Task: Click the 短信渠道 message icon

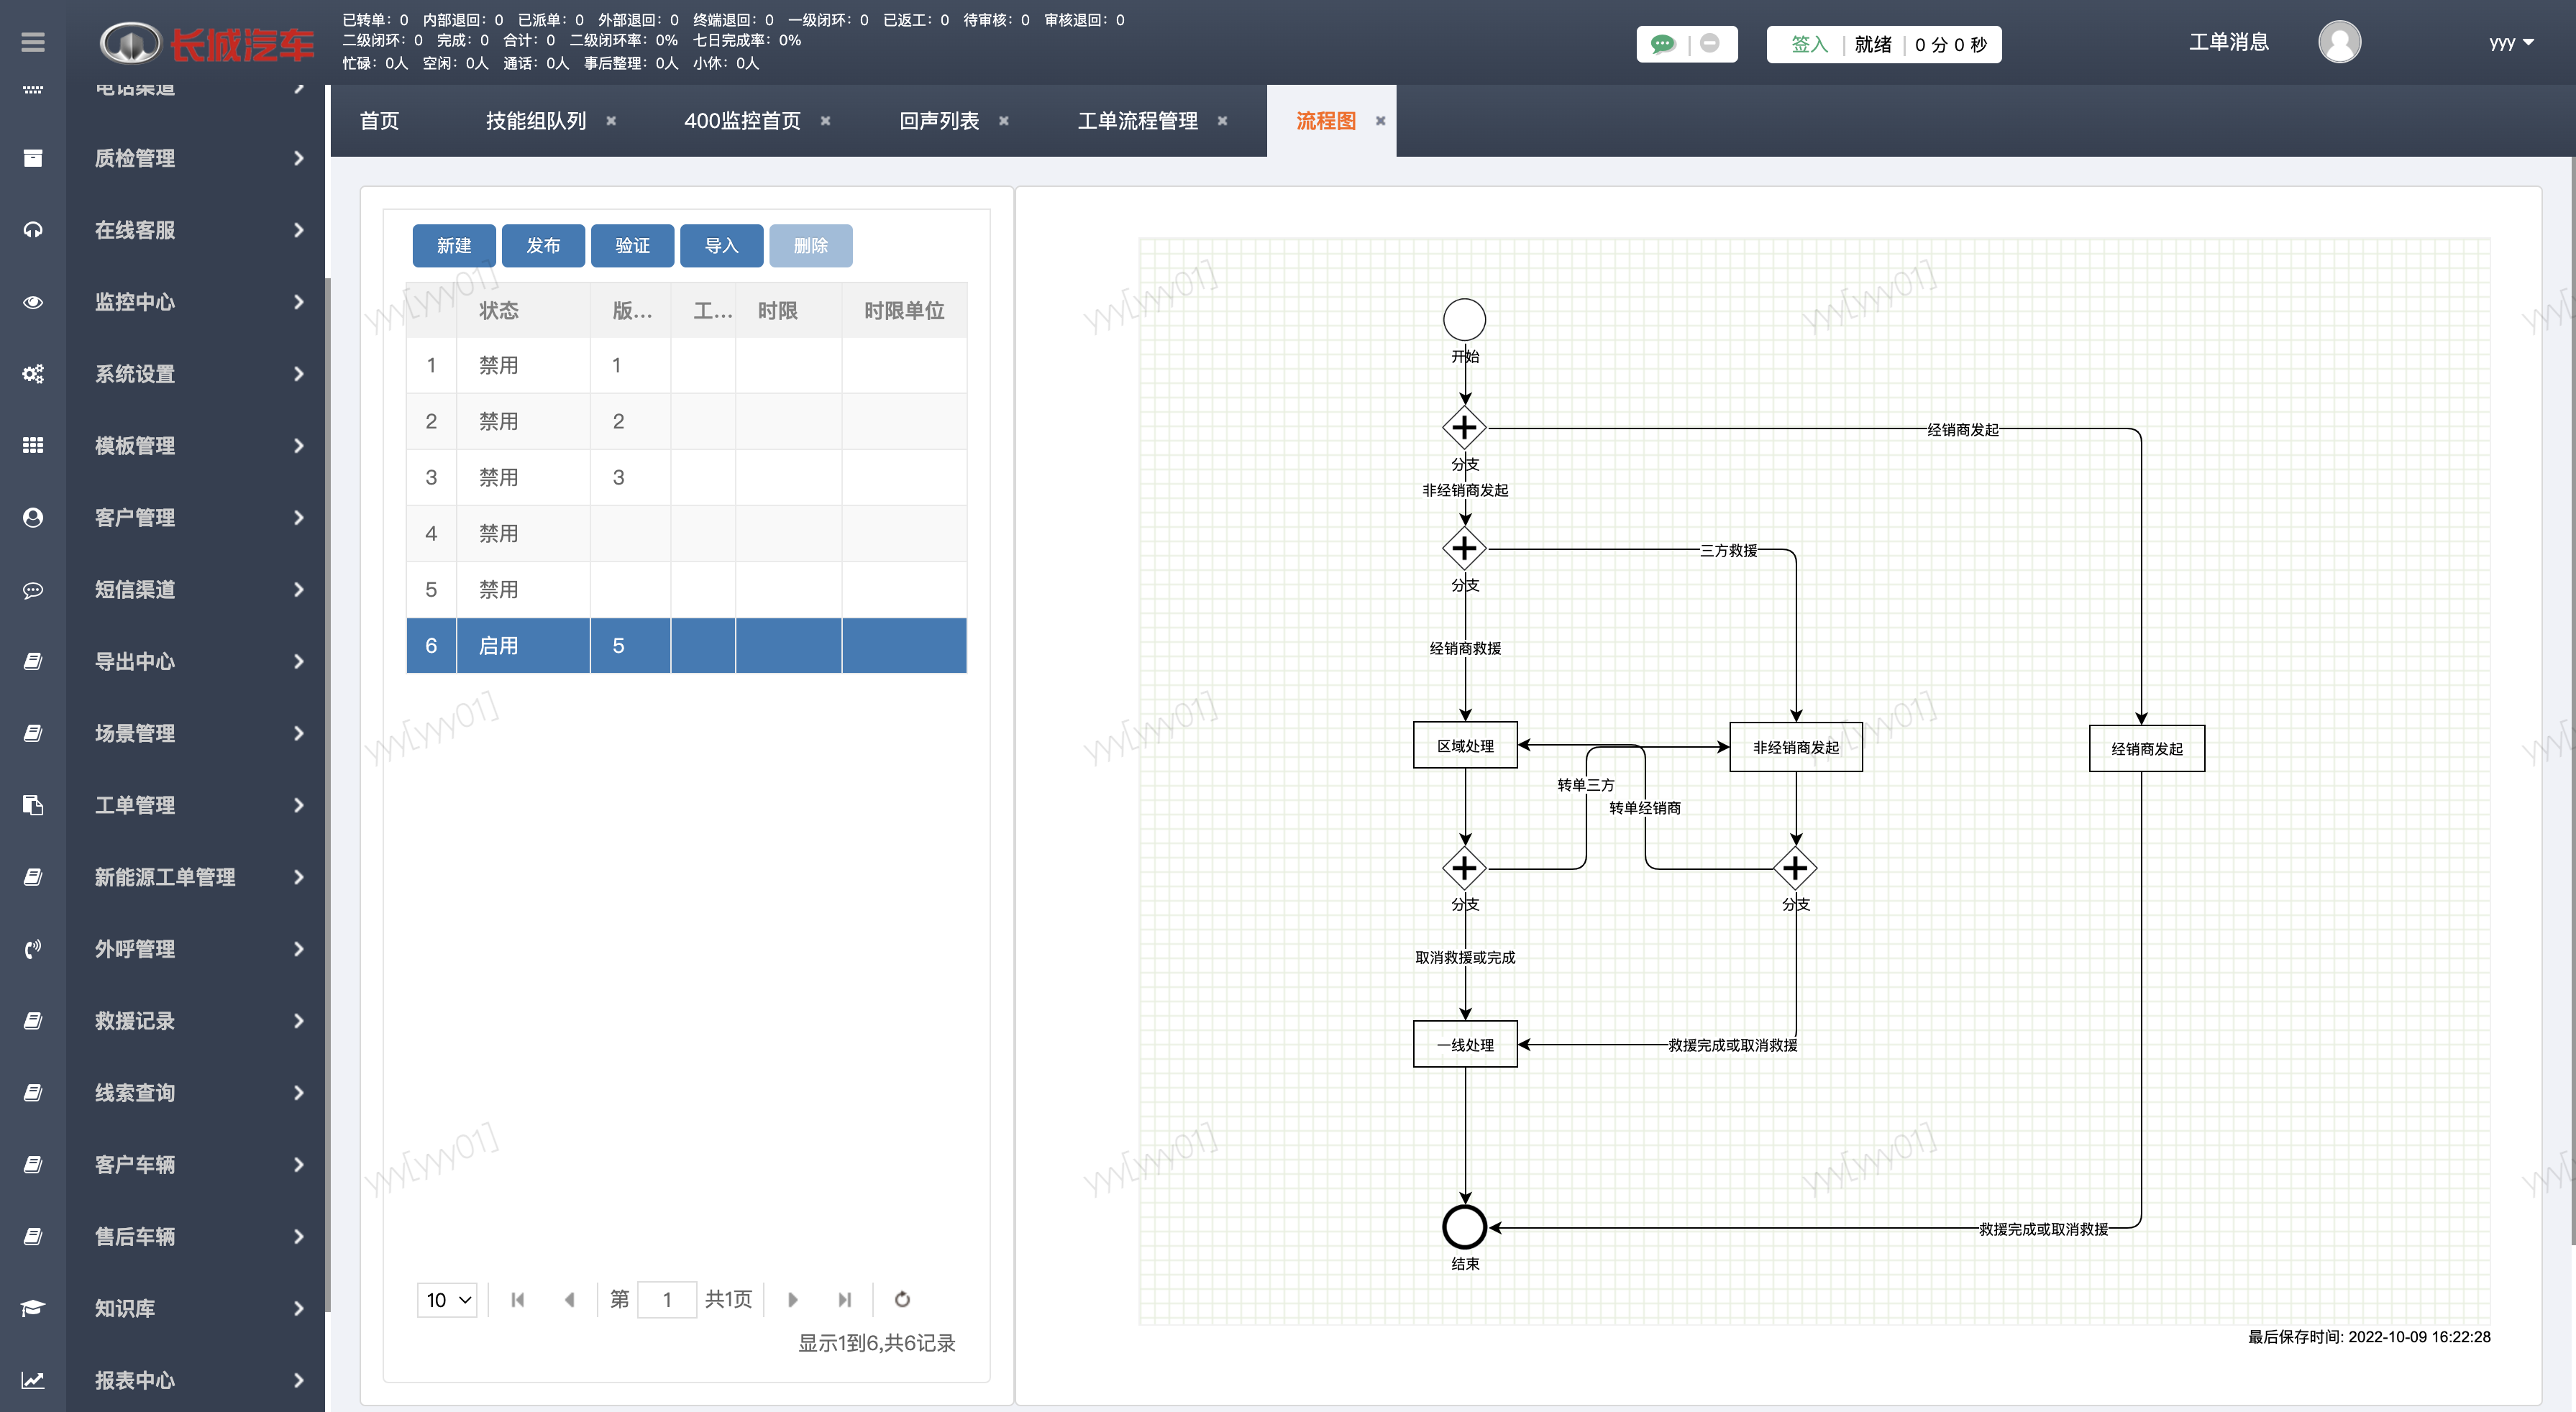Action: pyautogui.click(x=33, y=590)
